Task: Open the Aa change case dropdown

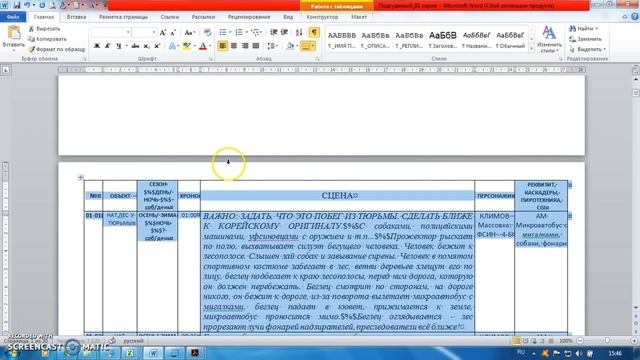Action: click(189, 33)
